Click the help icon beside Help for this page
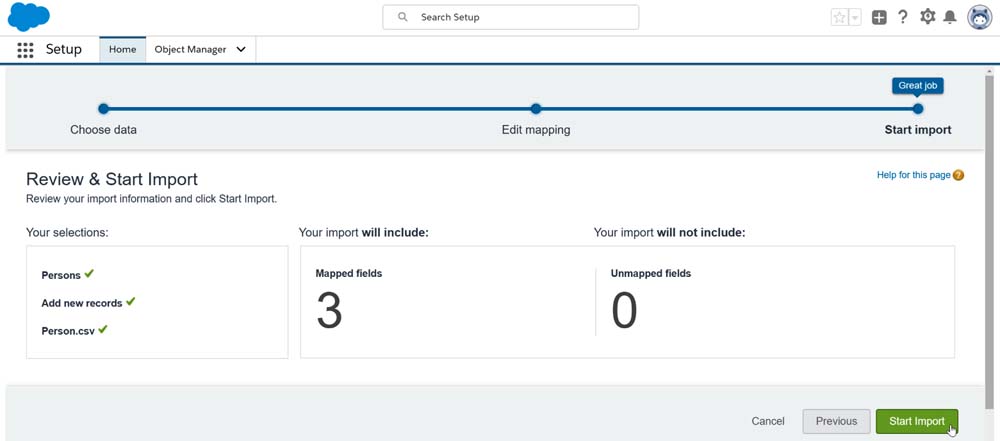 [958, 175]
